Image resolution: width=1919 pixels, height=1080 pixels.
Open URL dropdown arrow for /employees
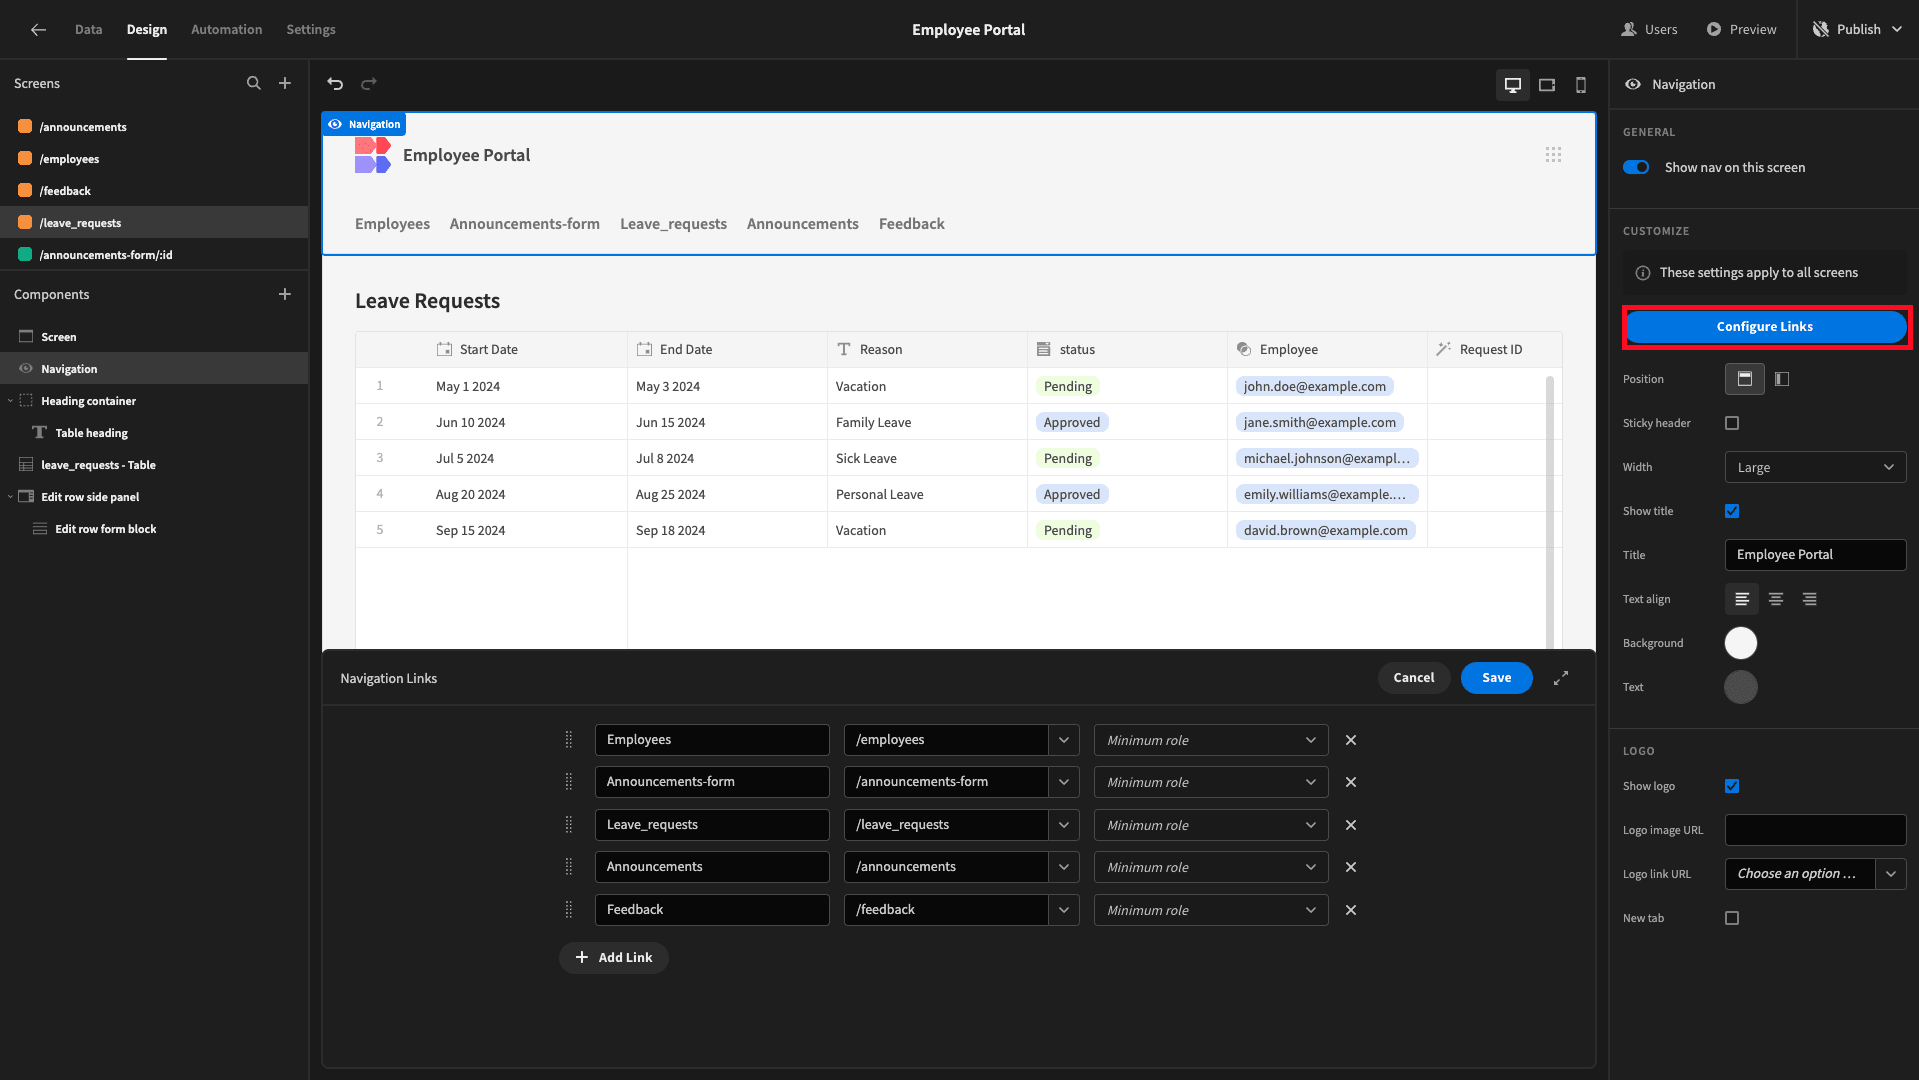[1064, 740]
